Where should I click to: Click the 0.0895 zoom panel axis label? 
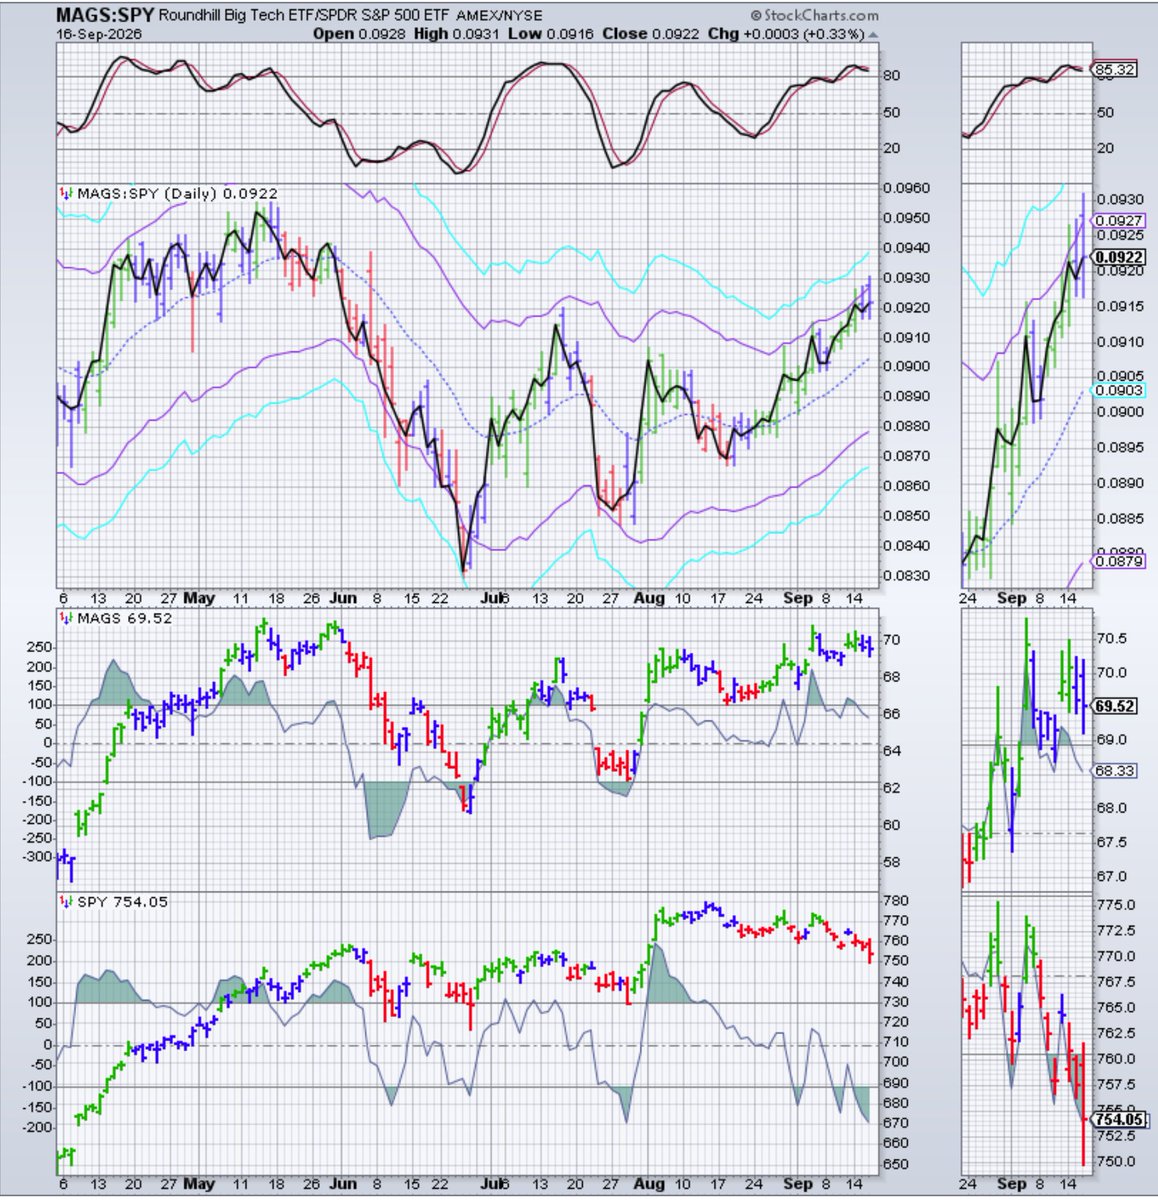1118,447
